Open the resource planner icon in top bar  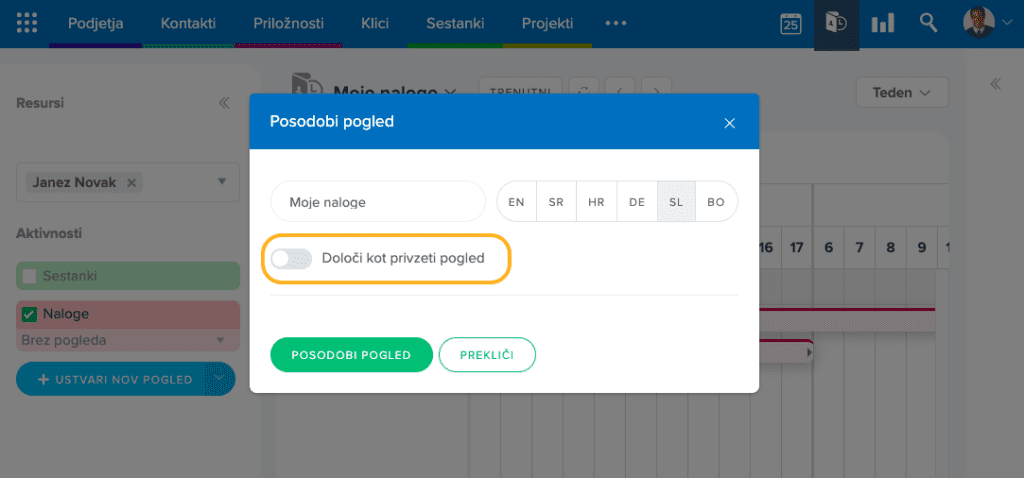tap(837, 24)
